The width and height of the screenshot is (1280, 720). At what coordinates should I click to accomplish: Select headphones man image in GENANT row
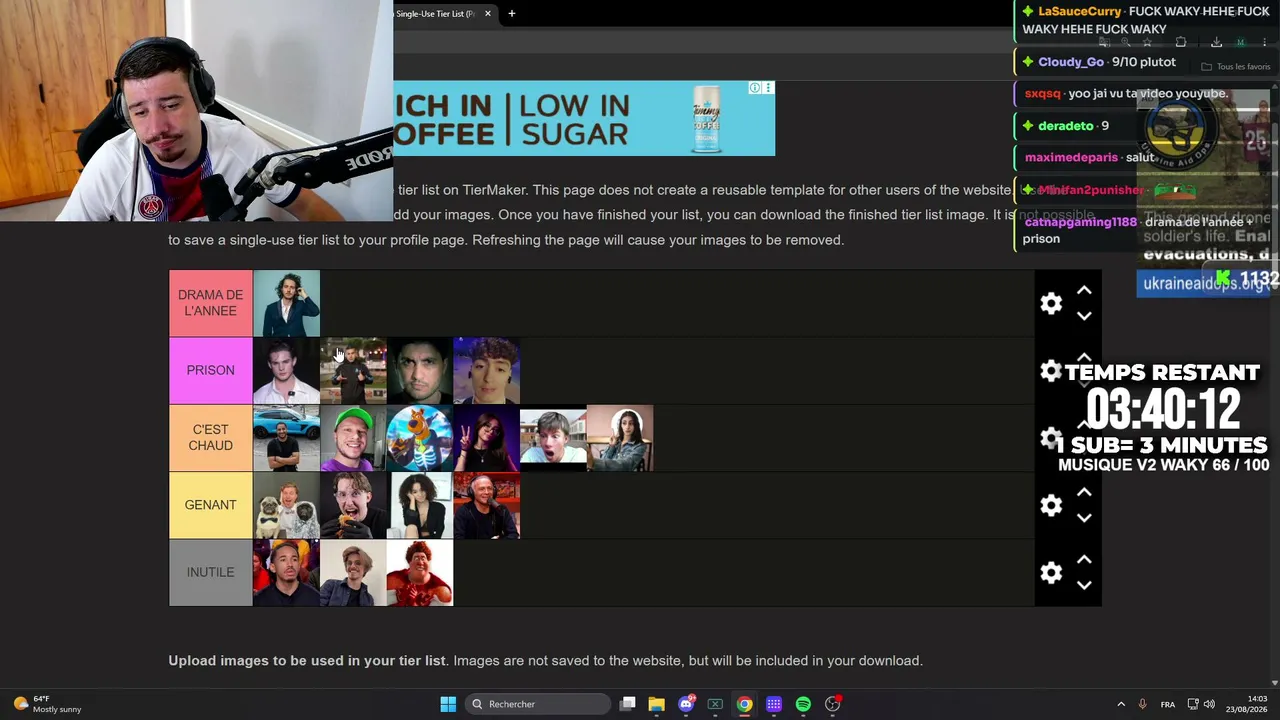[x=487, y=505]
